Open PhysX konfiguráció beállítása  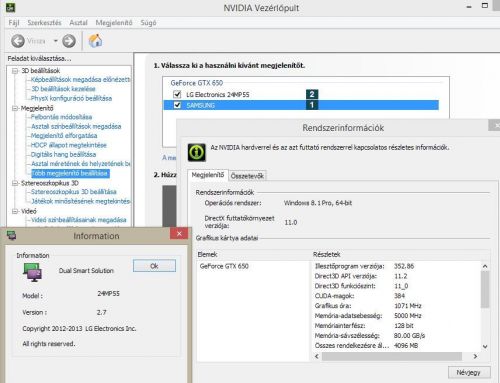click(71, 98)
